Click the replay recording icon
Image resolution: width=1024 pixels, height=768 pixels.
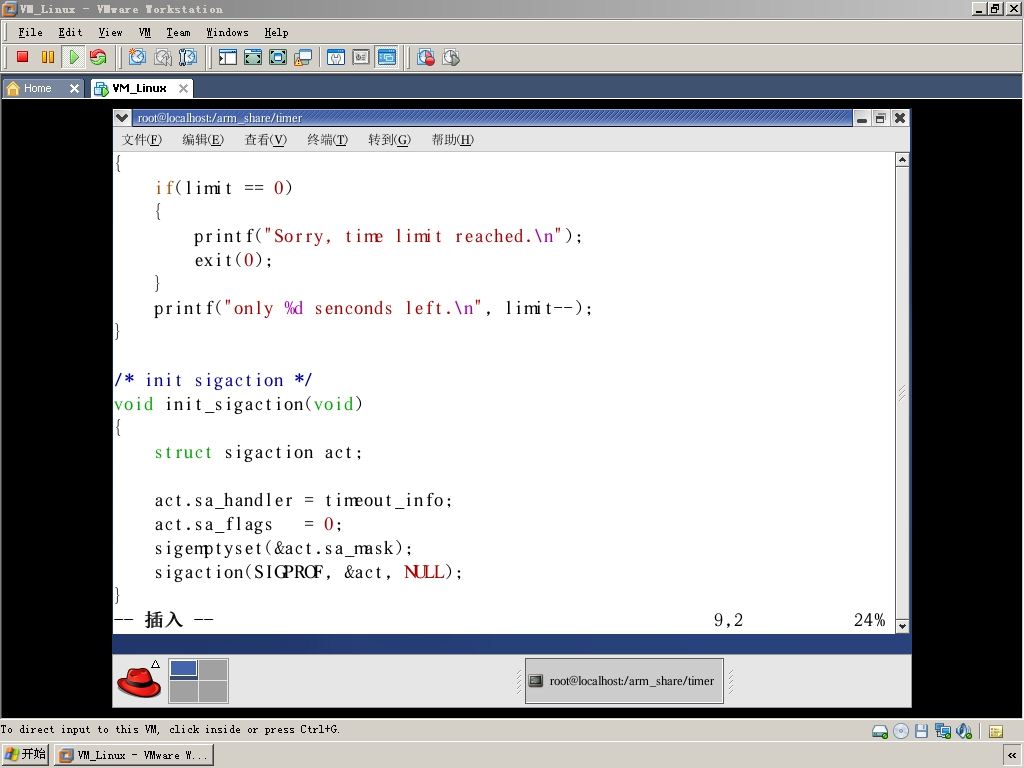point(451,57)
